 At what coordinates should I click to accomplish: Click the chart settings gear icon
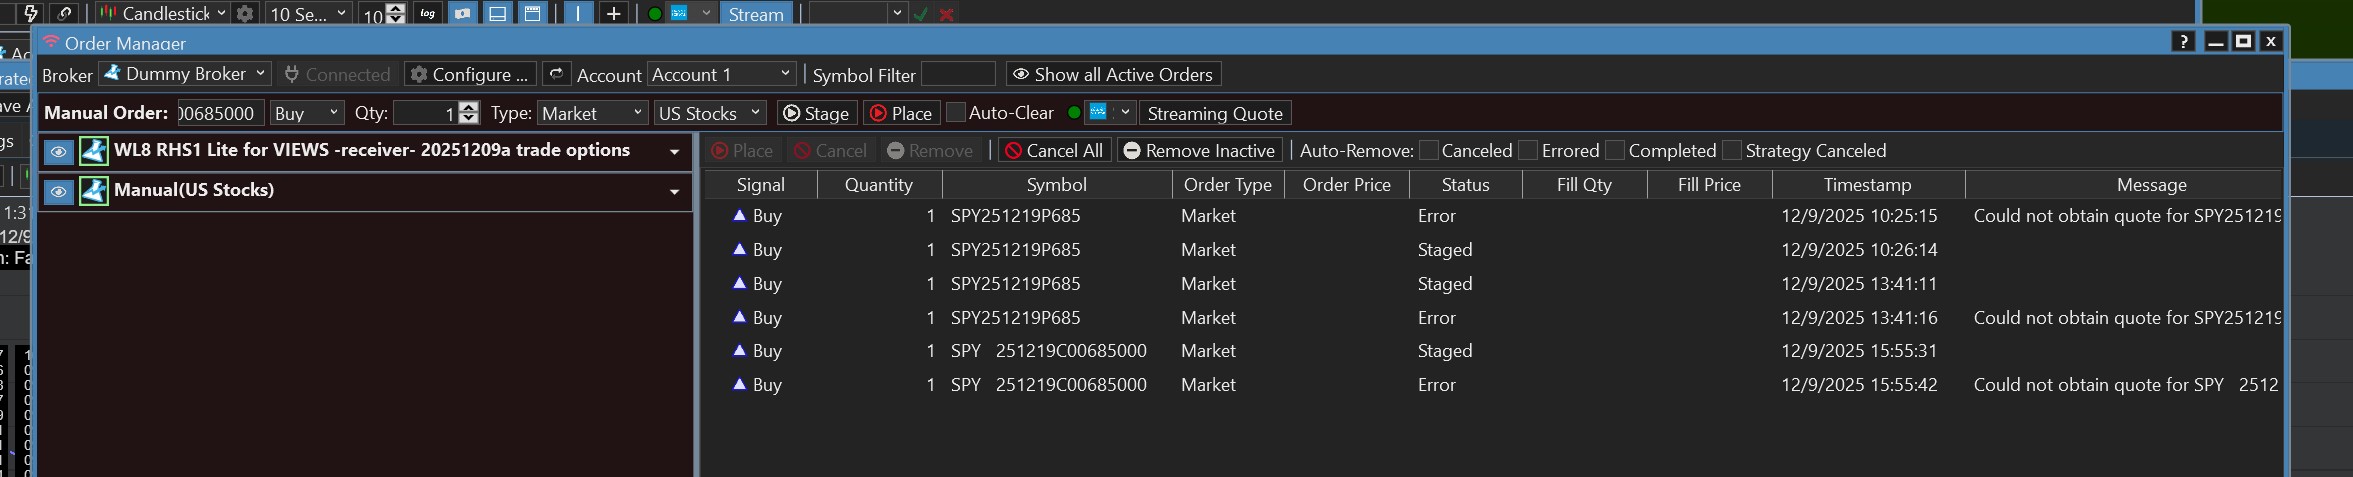pos(244,14)
